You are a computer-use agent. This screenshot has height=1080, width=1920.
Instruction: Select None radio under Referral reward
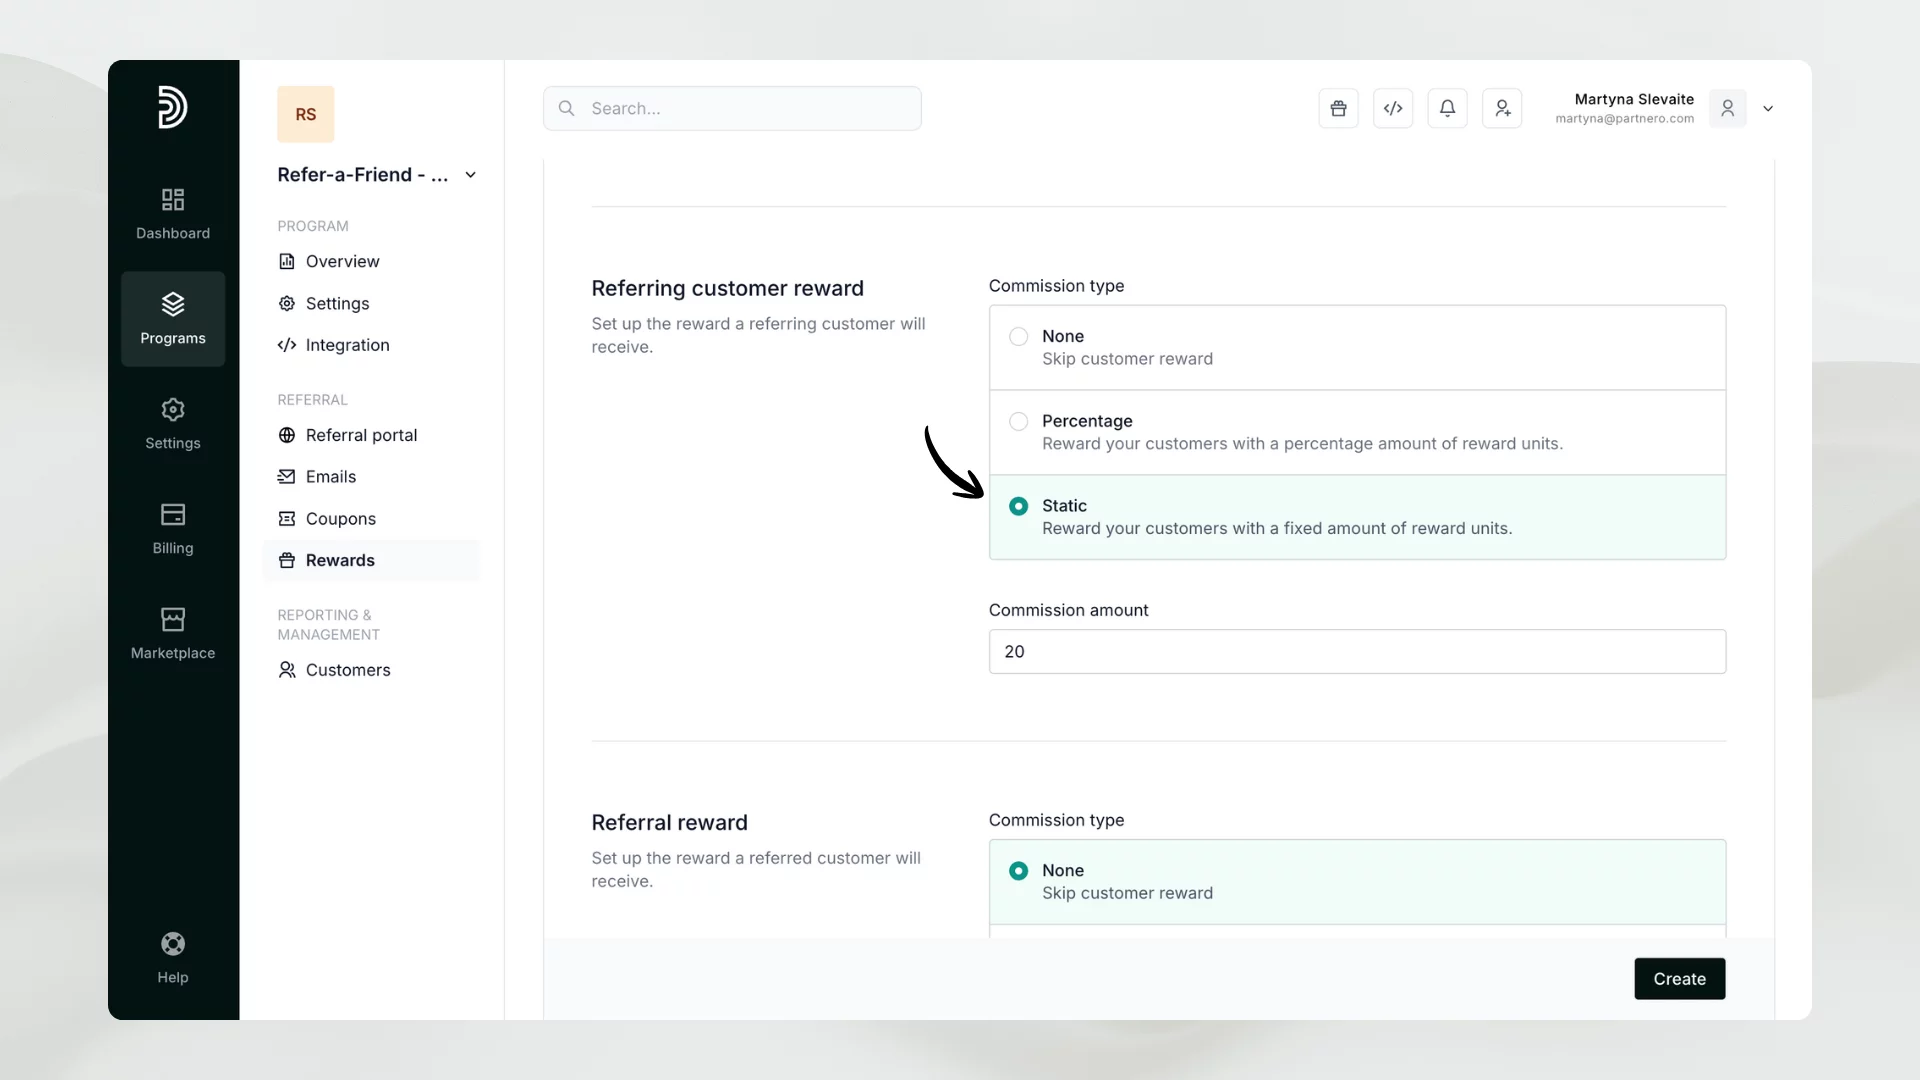click(x=1018, y=871)
